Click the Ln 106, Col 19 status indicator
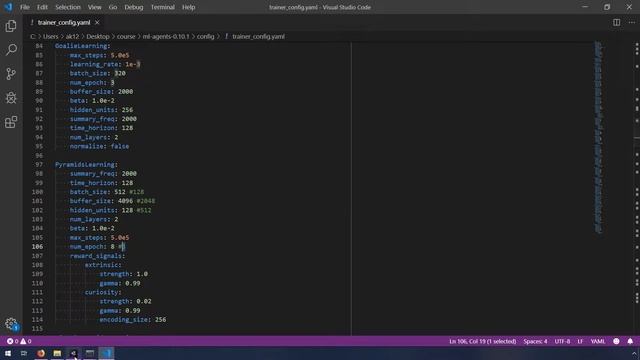Screen dimensions: 640x360 (x=482, y=341)
